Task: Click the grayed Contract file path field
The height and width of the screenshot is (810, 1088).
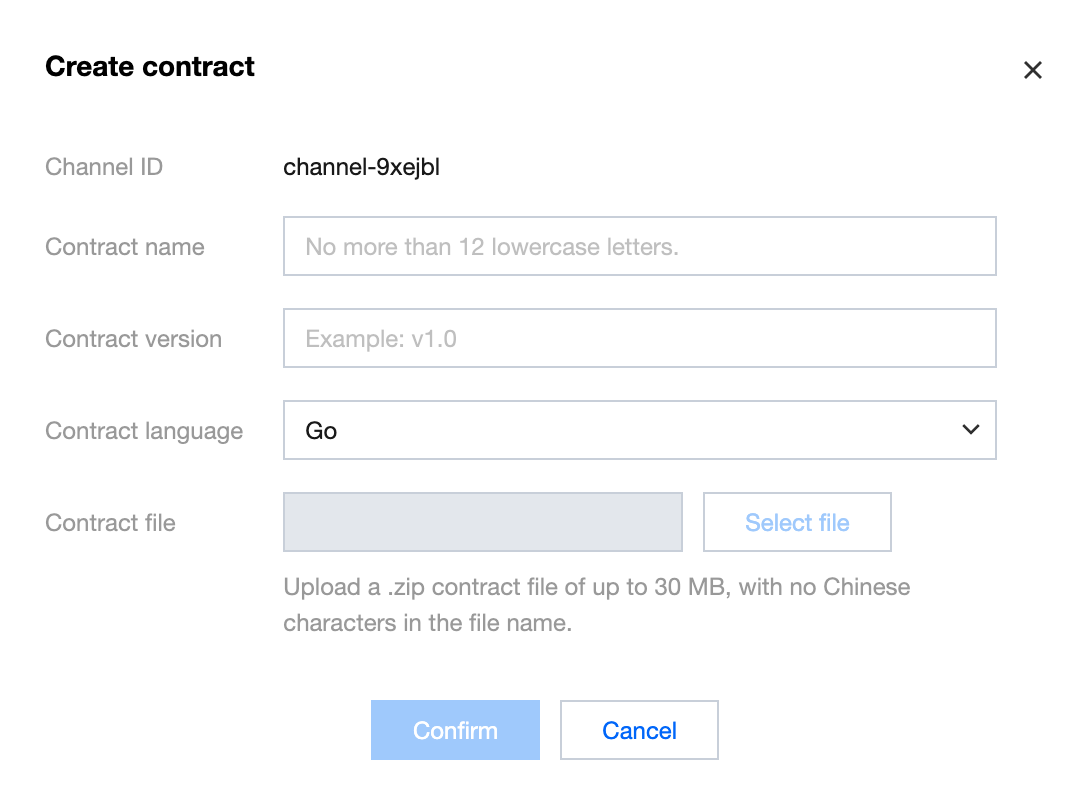Action: tap(483, 522)
